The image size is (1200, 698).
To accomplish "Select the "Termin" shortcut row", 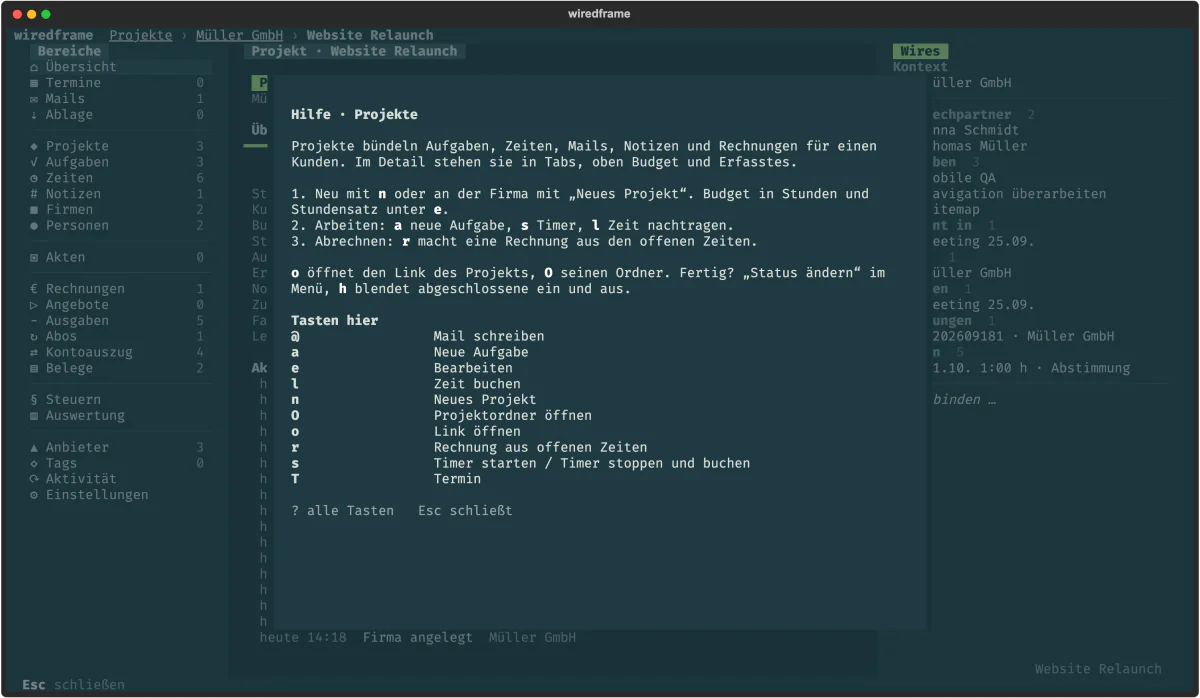I will 386,479.
